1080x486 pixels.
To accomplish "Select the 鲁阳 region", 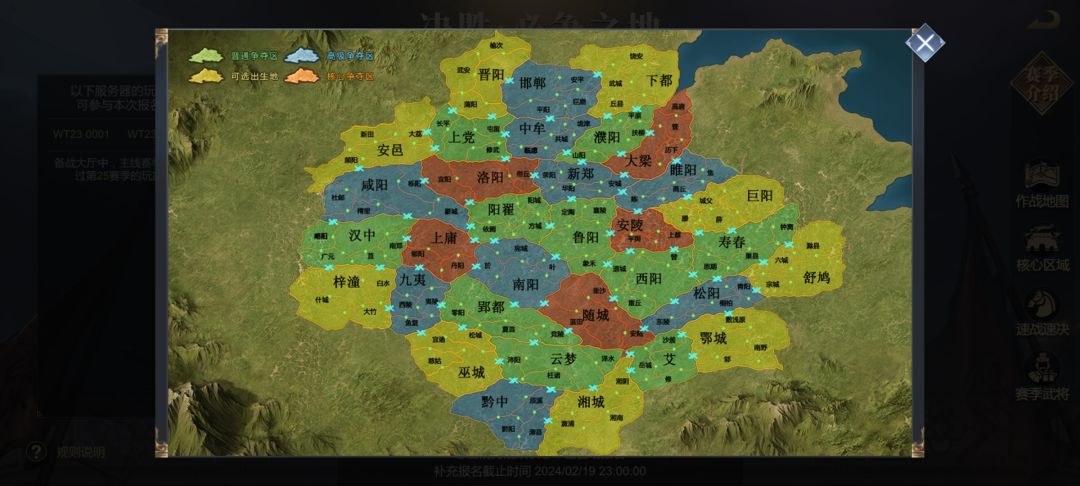I will tap(585, 237).
